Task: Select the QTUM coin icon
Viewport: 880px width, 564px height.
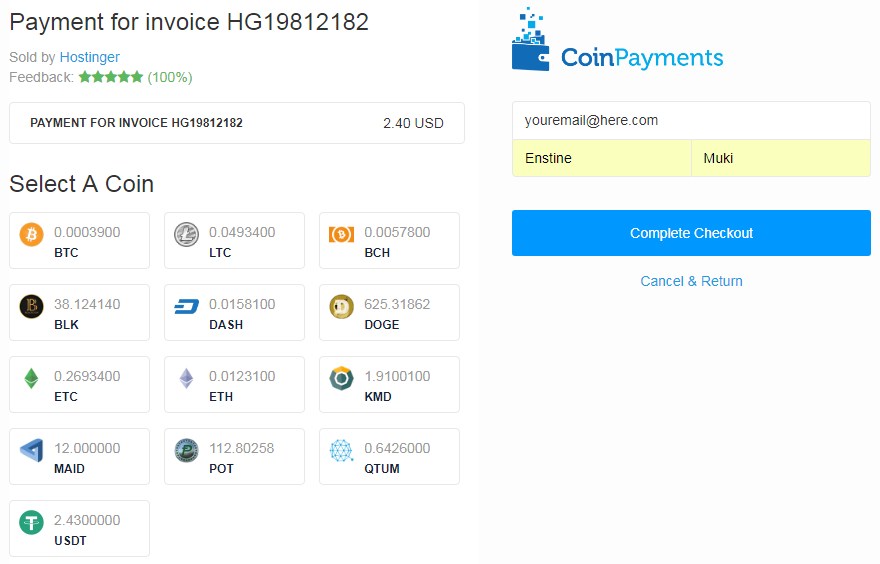Action: click(341, 450)
